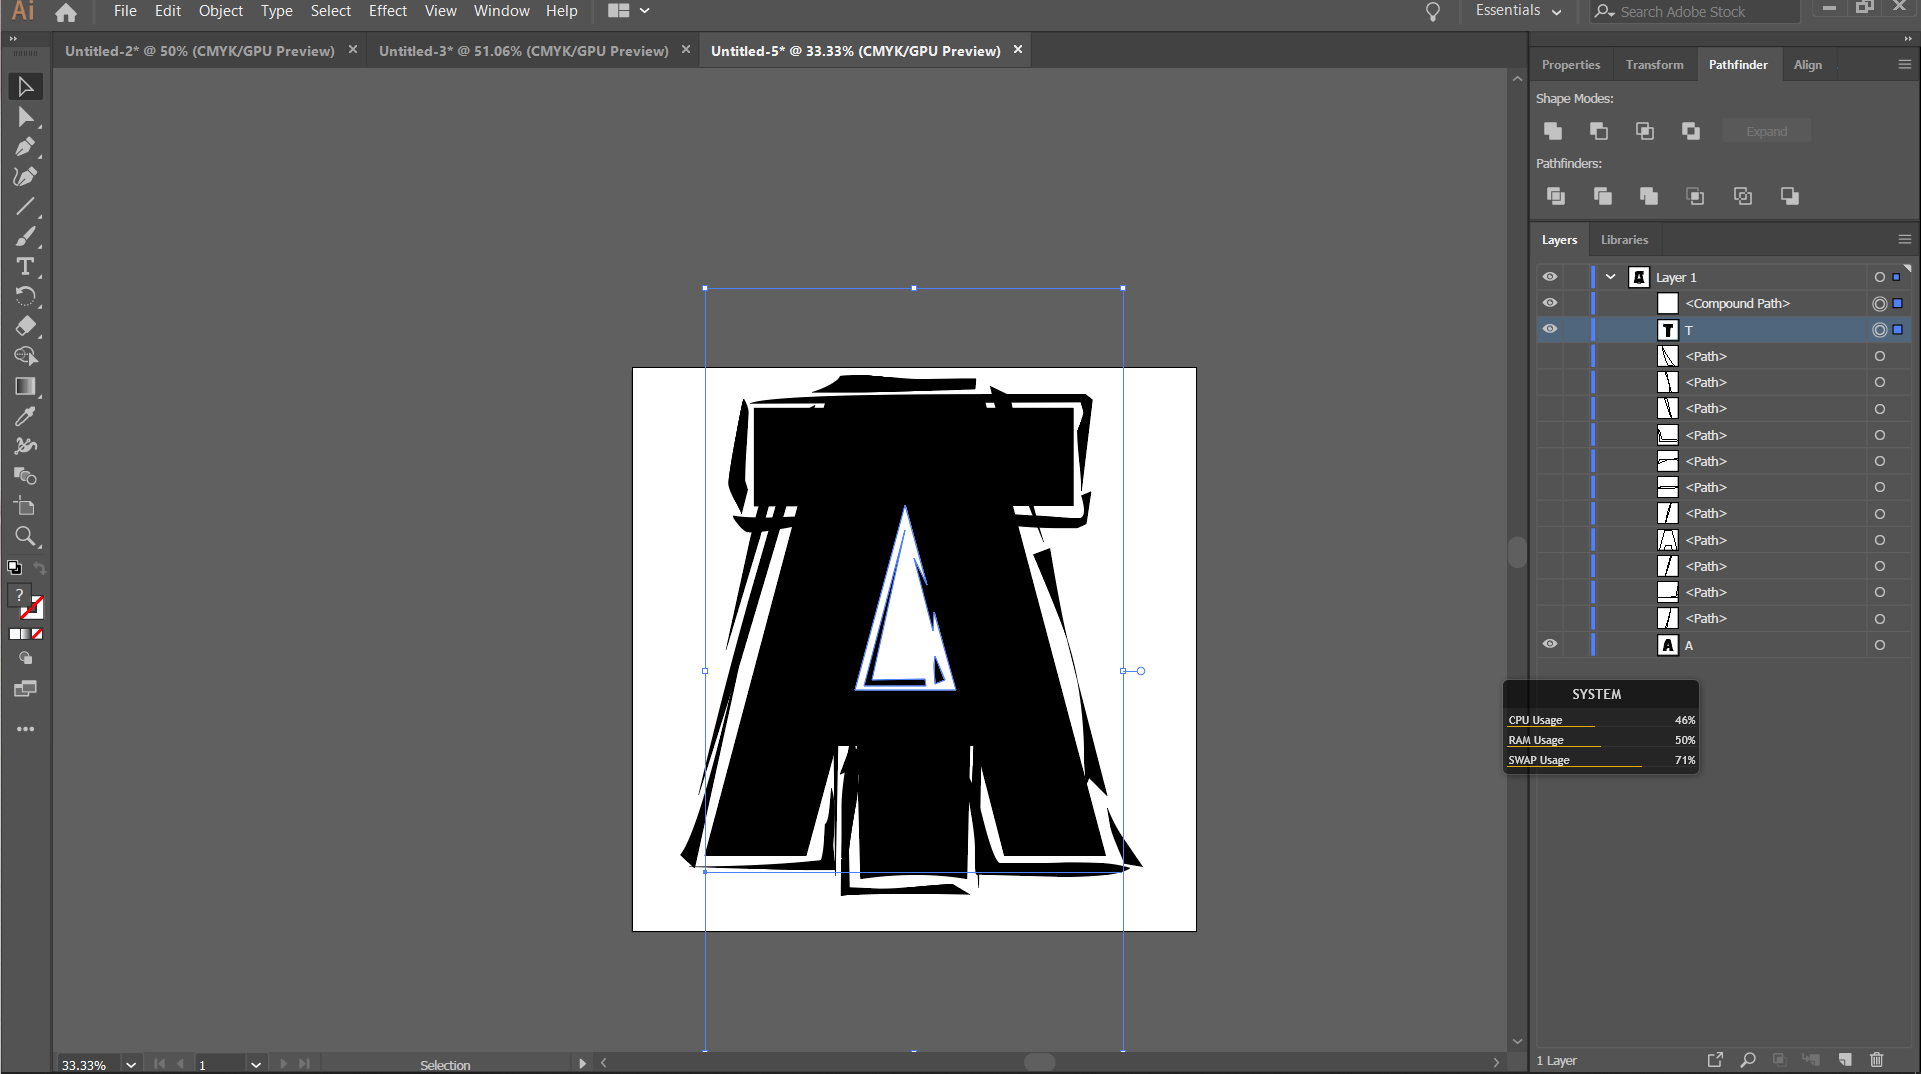Open artboard navigation dropdown
The width and height of the screenshot is (1921, 1074).
[256, 1065]
